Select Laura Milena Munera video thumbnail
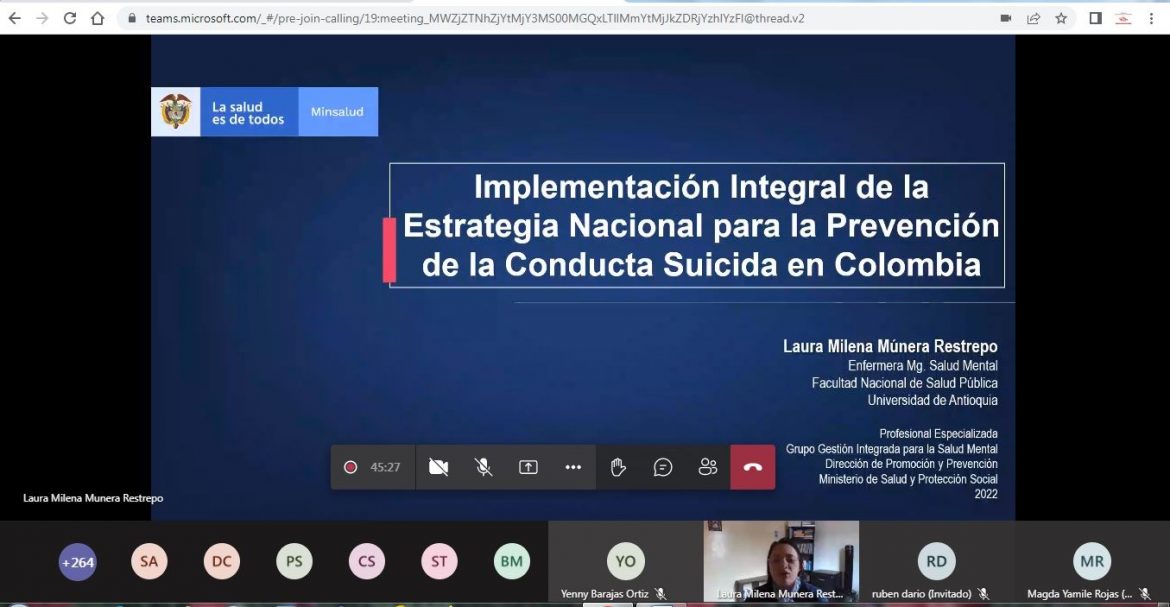Image resolution: width=1170 pixels, height=607 pixels. point(781,560)
